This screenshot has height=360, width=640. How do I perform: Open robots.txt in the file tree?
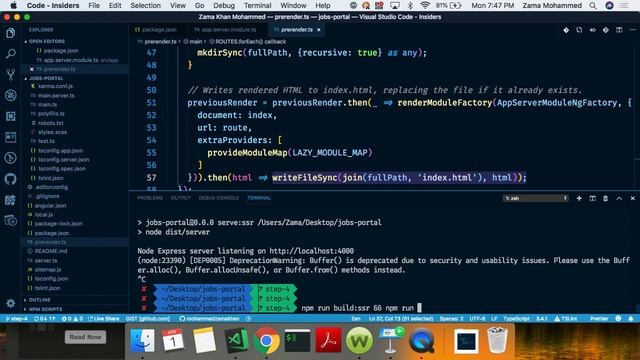pyautogui.click(x=51, y=123)
